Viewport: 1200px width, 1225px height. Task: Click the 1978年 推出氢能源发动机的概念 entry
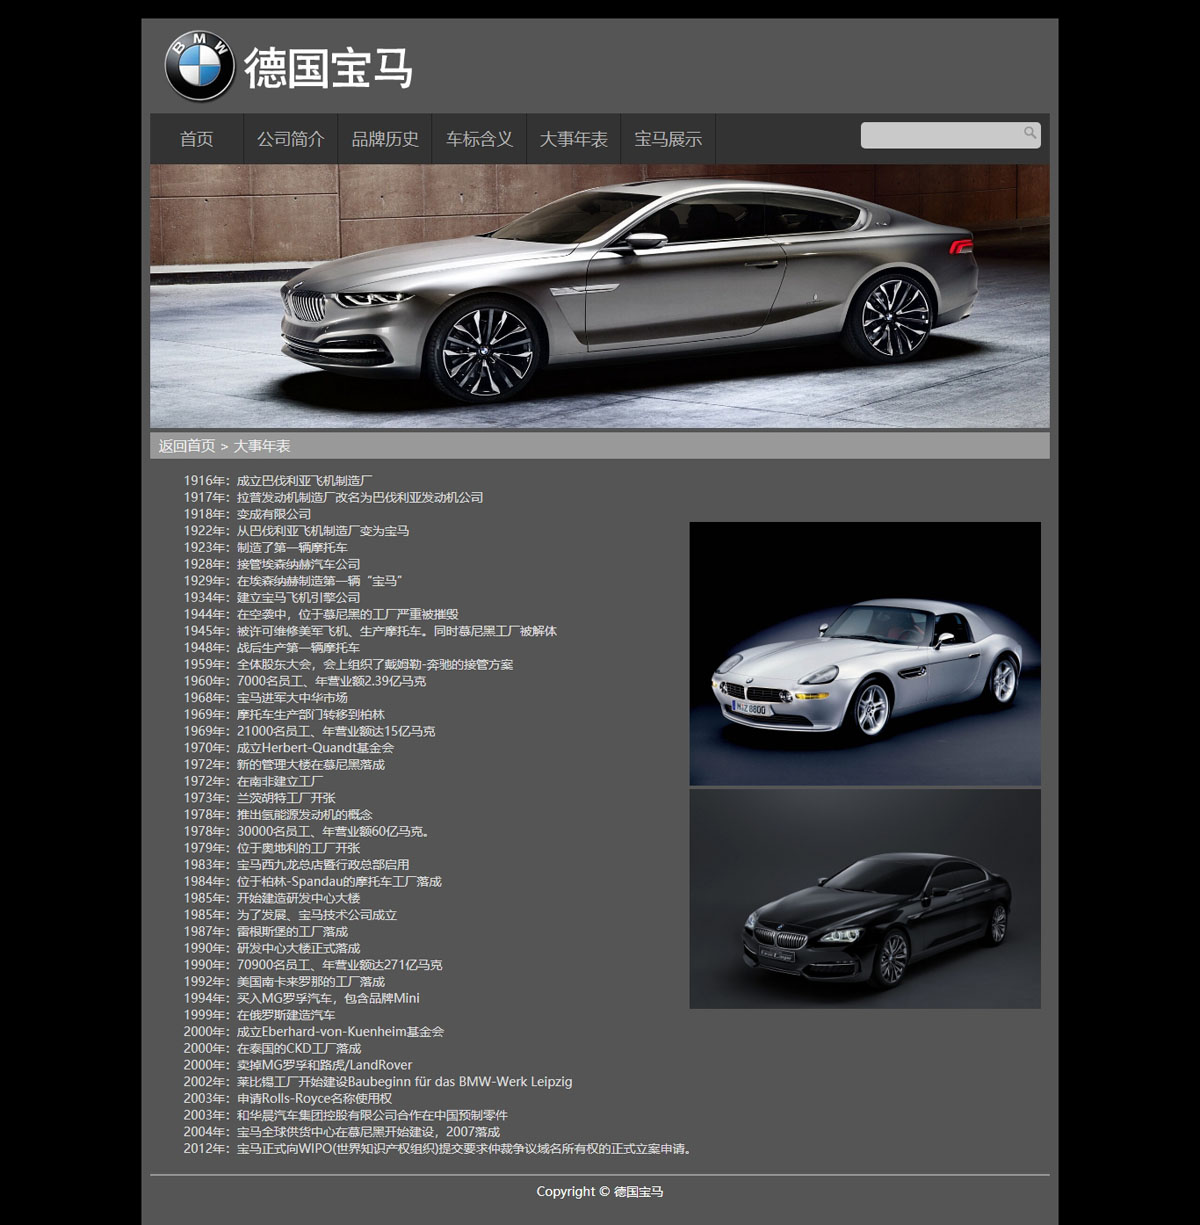pyautogui.click(x=278, y=815)
